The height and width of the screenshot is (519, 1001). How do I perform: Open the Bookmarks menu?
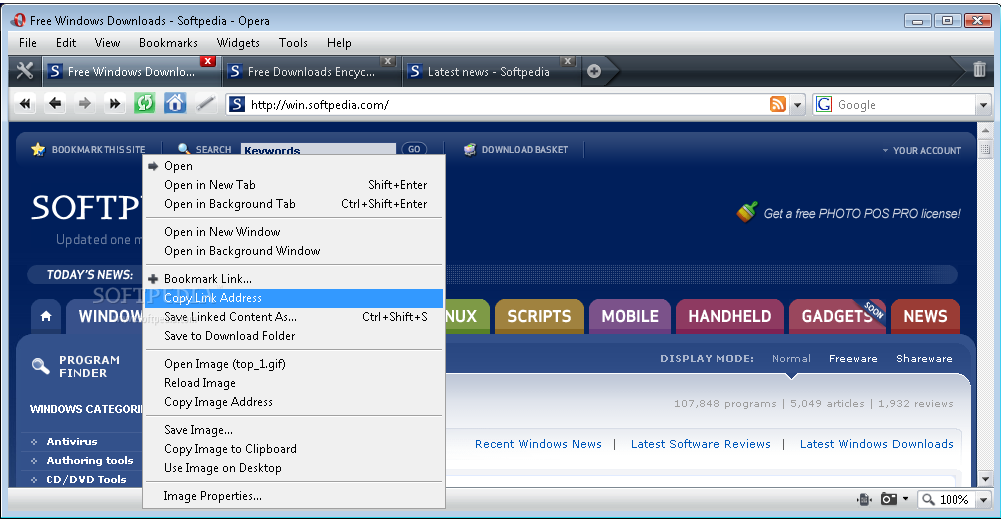click(168, 43)
